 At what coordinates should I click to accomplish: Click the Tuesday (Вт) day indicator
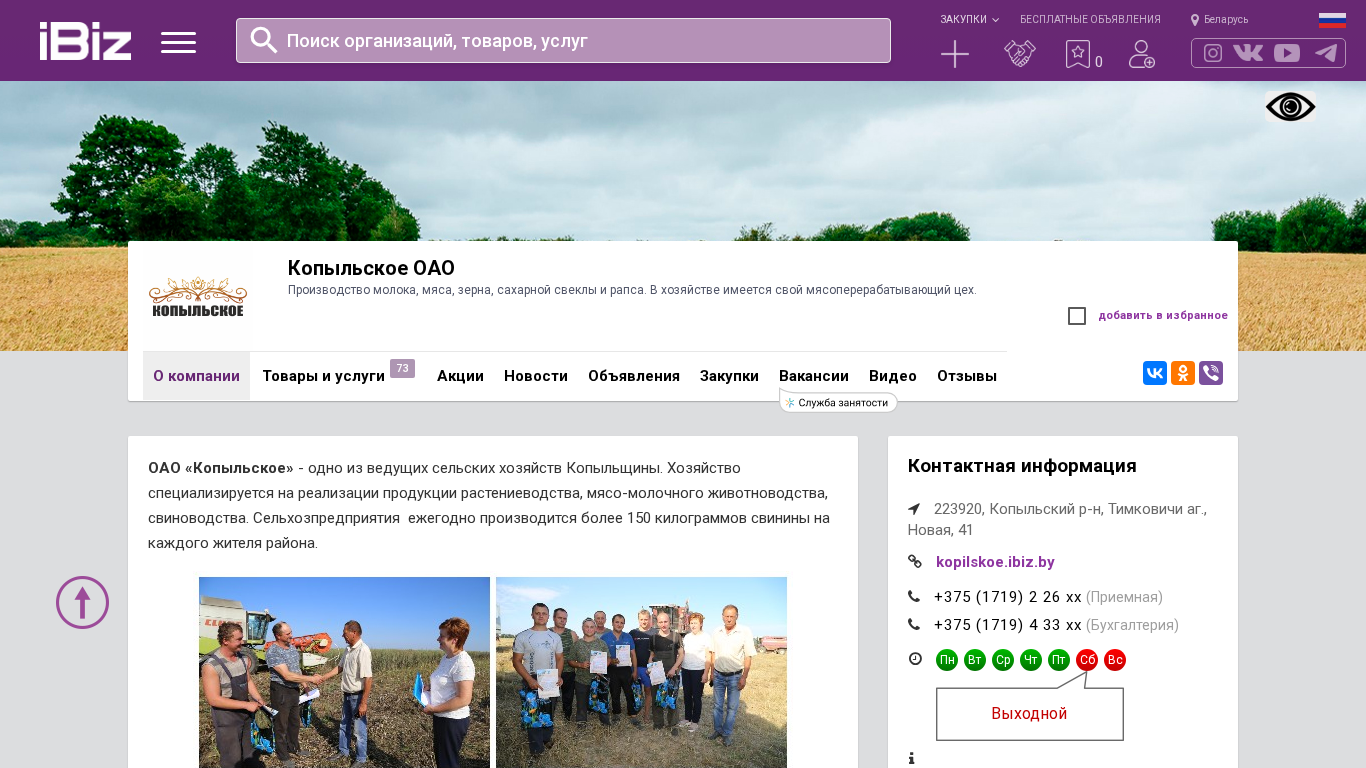pyautogui.click(x=975, y=660)
